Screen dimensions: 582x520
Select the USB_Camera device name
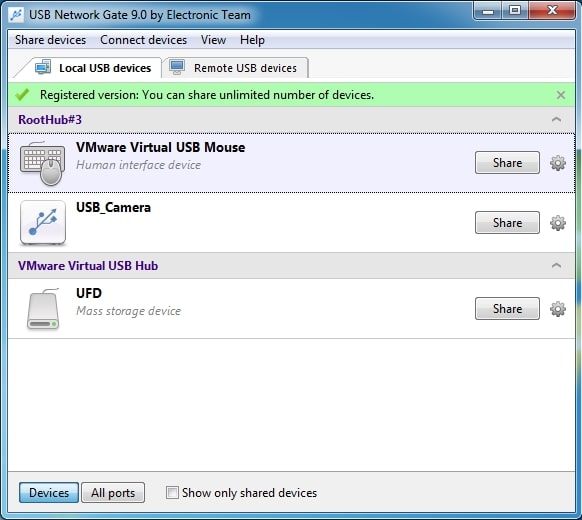[113, 207]
